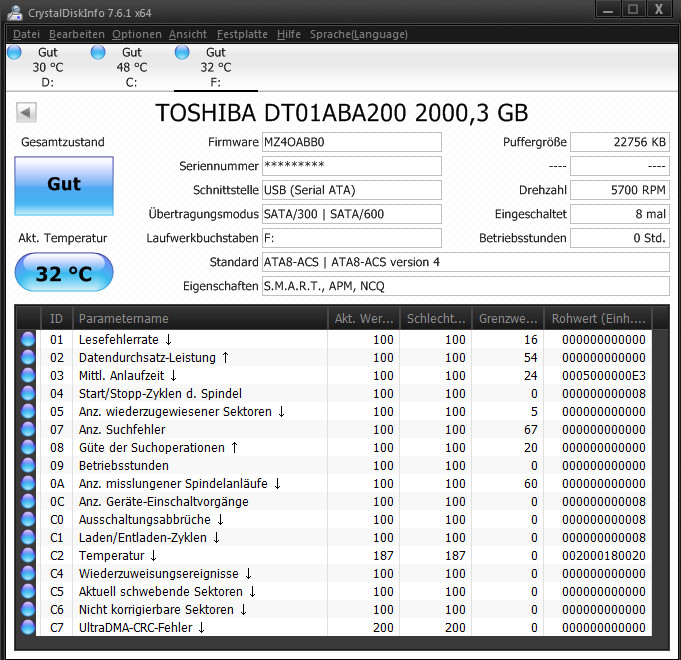Select the UltraDMA-CRC-Fehler parameter name
Screen dimensions: 681x660
coord(142,628)
